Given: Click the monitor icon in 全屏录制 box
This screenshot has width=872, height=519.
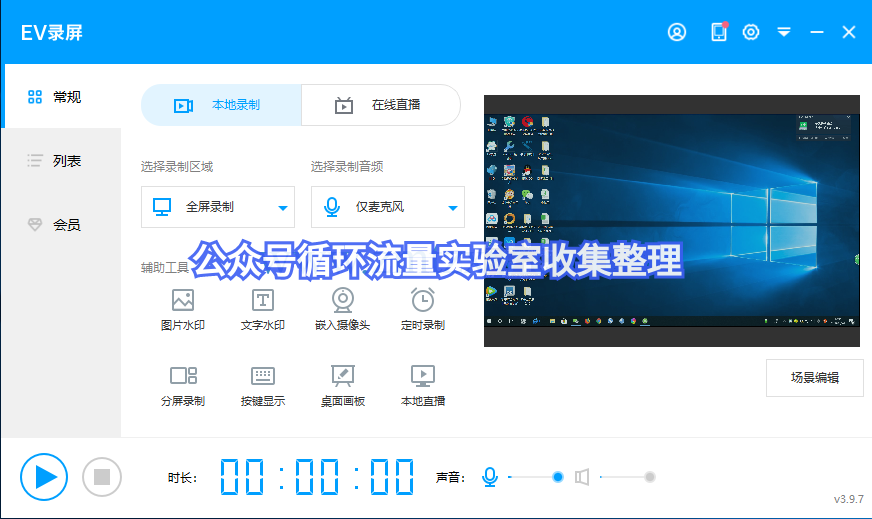Looking at the screenshot, I should [162, 207].
